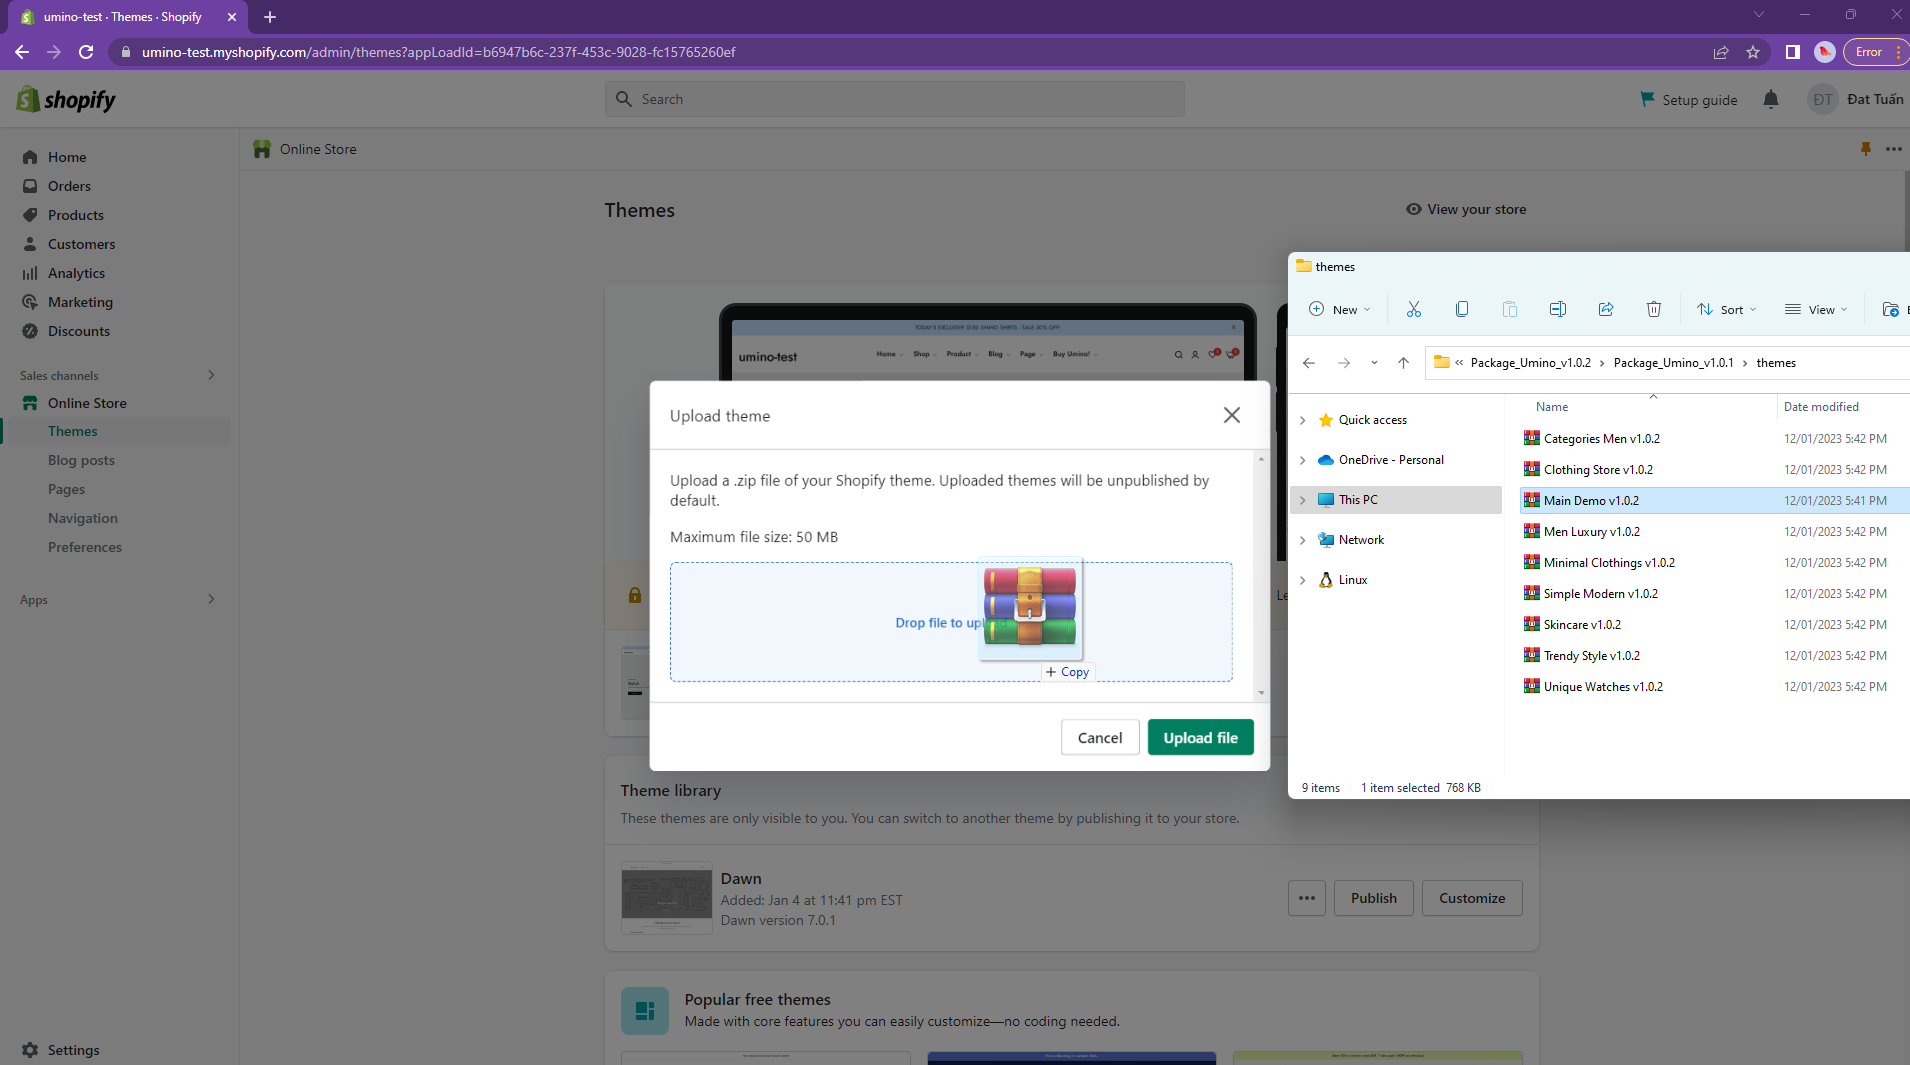The image size is (1910, 1065).
Task: Sort files by the Name column header
Action: coord(1552,407)
